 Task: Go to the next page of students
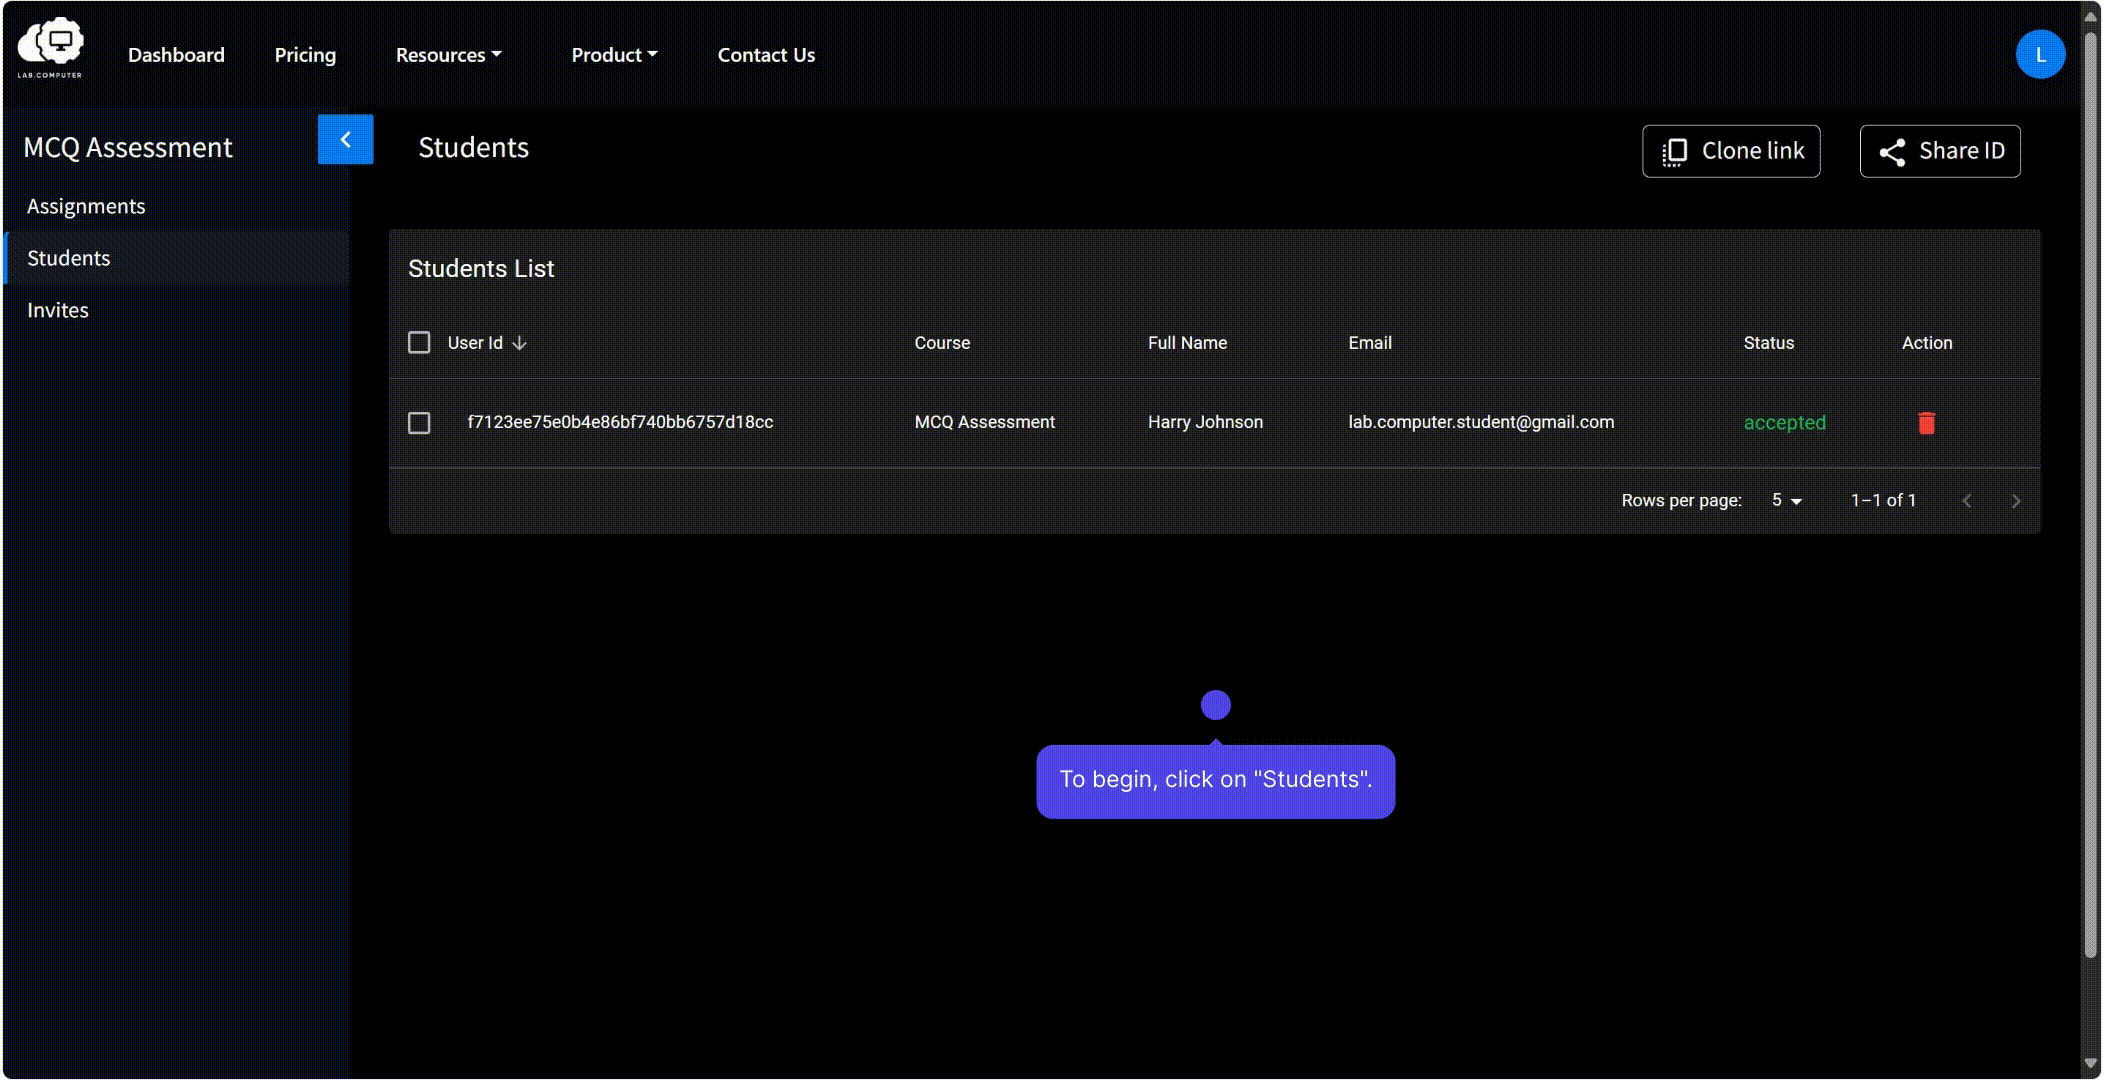click(x=2016, y=501)
